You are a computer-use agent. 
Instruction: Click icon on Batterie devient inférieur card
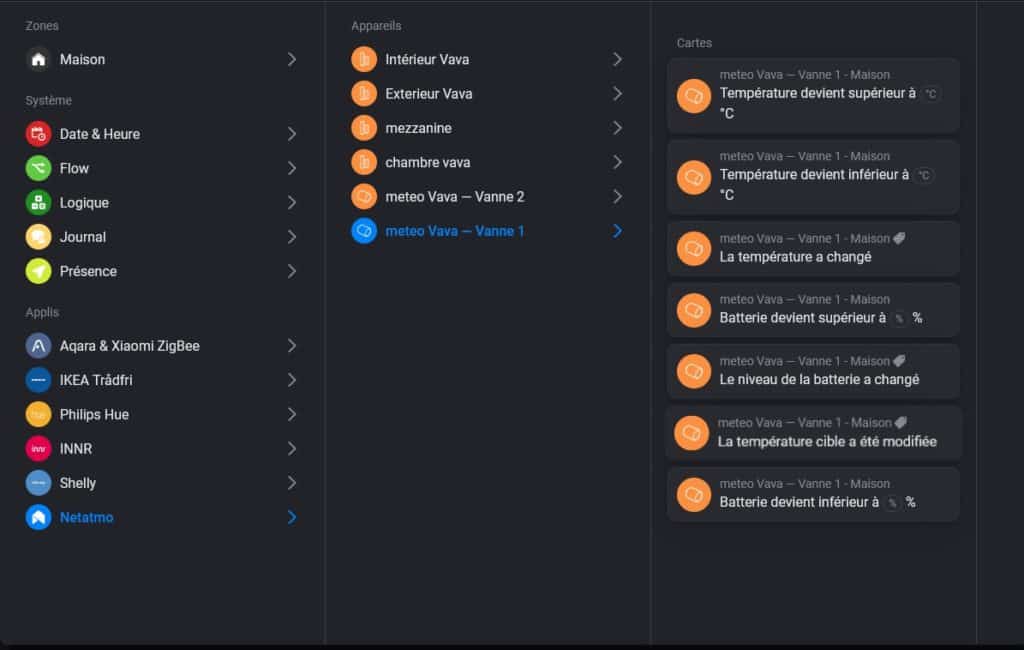point(694,494)
